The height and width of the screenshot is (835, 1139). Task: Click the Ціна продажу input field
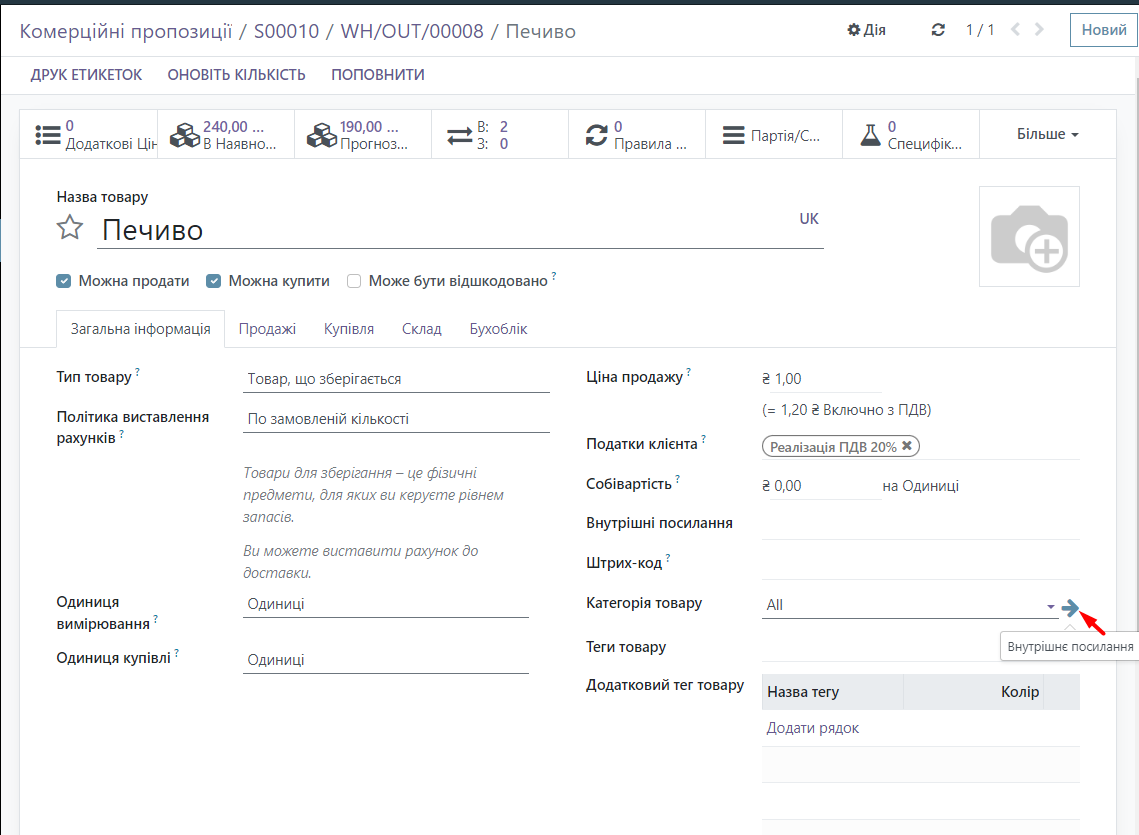(x=820, y=380)
